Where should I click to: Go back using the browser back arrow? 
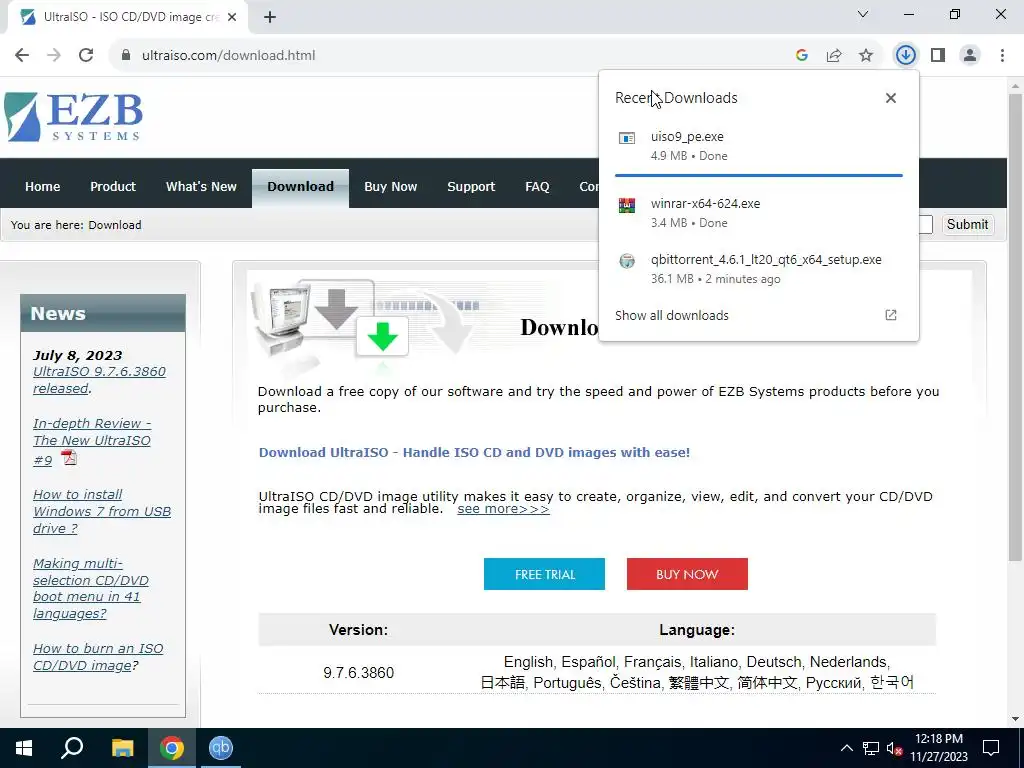click(22, 56)
